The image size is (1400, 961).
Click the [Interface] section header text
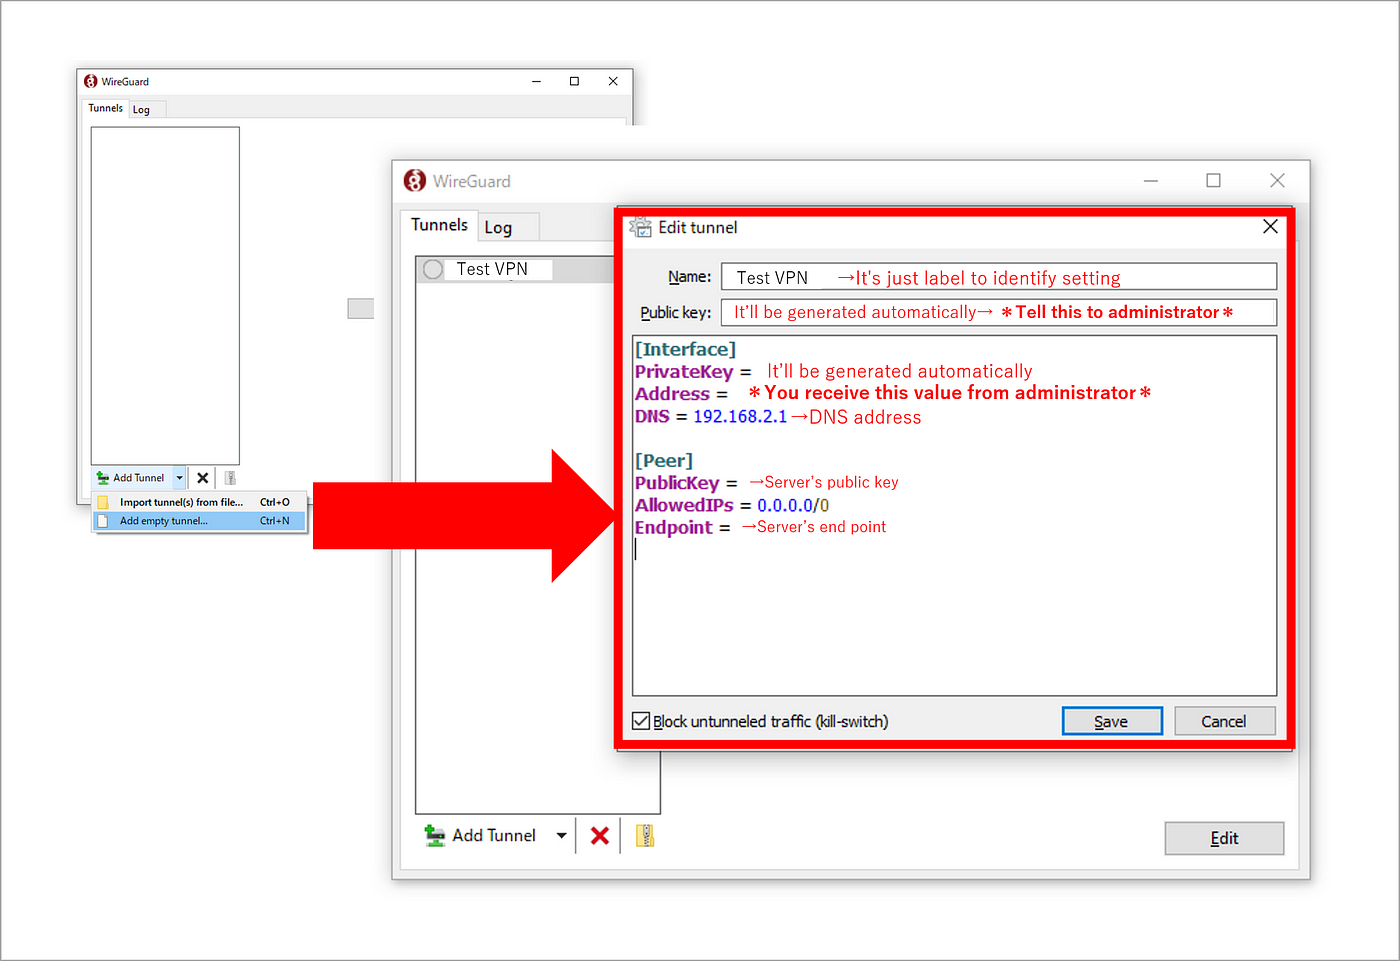tap(685, 349)
